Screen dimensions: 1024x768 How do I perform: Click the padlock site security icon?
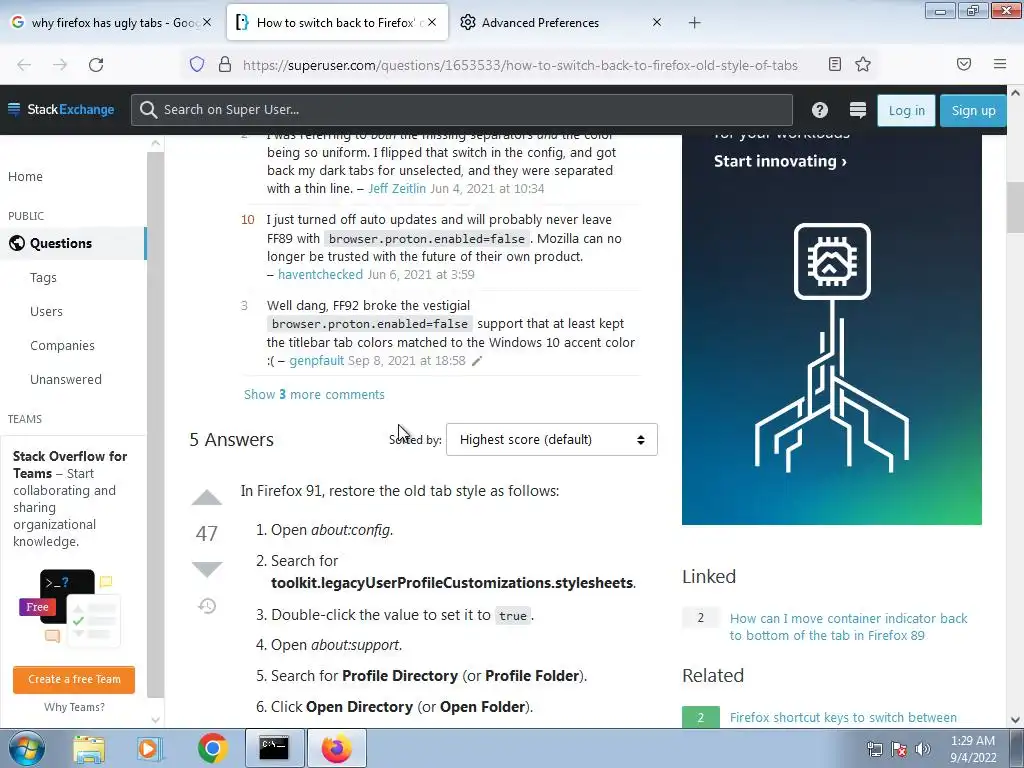coord(225,64)
